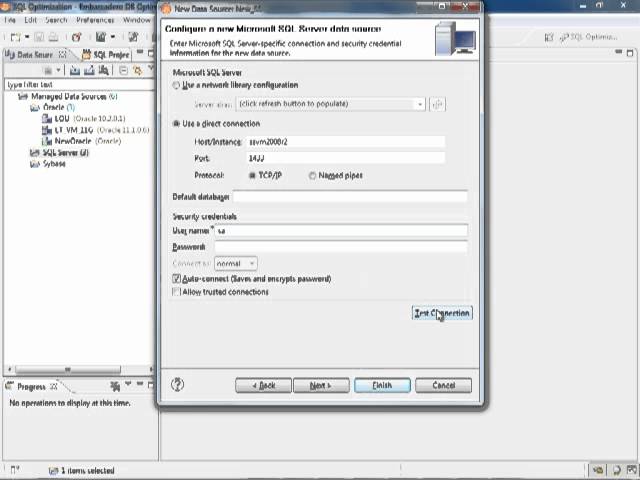This screenshot has width=640, height=480.
Task: Click the dialog help question mark icon
Action: (177, 384)
